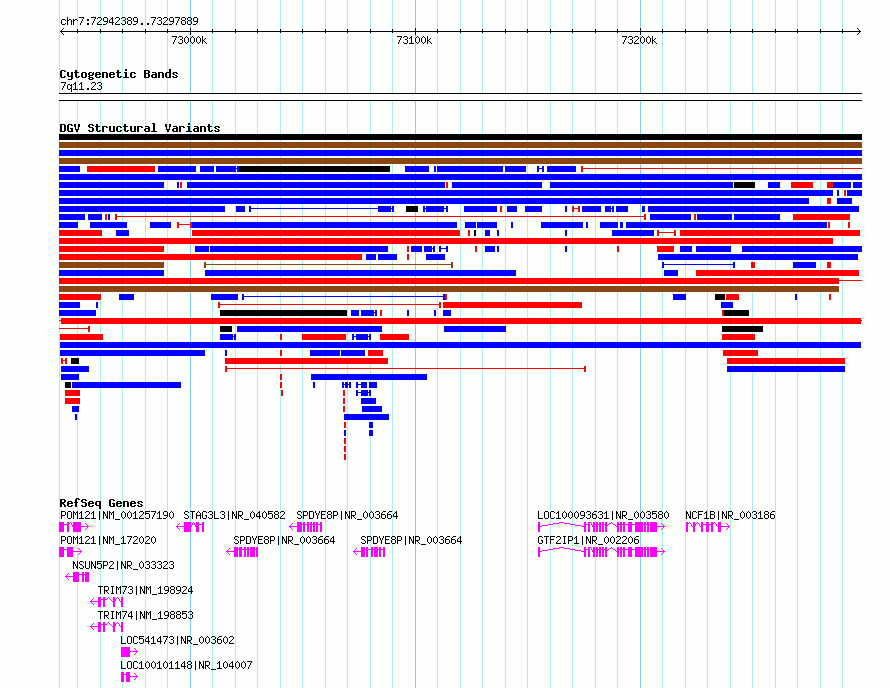Open the TRIM73|NM_198924 gene label
Viewport: 890px width, 688px height.
pos(145,590)
